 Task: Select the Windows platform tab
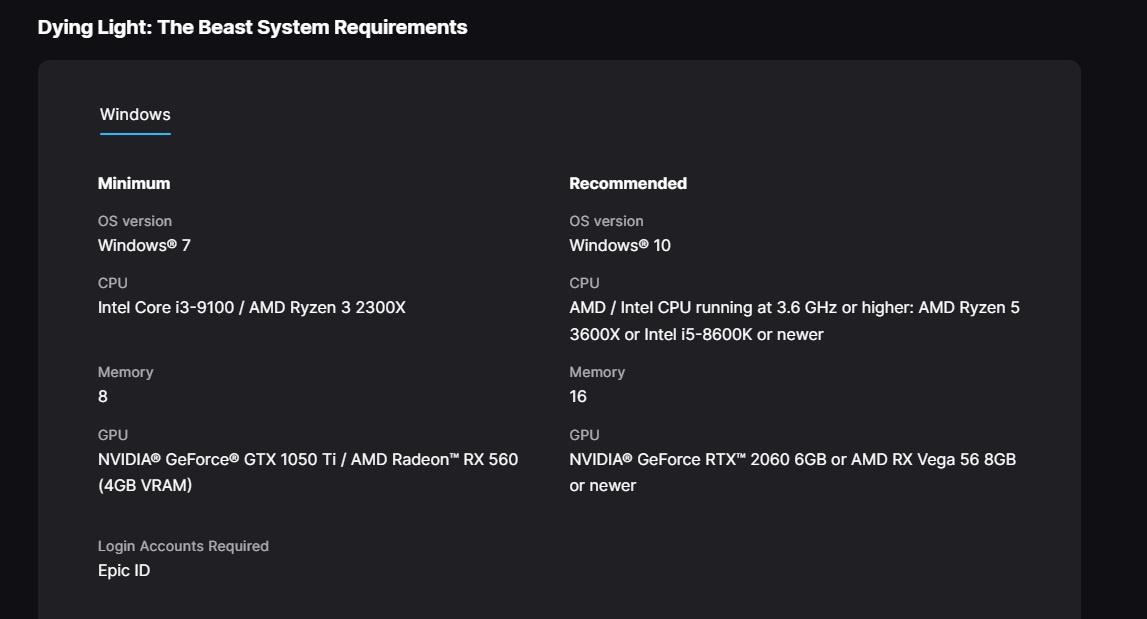click(x=135, y=115)
